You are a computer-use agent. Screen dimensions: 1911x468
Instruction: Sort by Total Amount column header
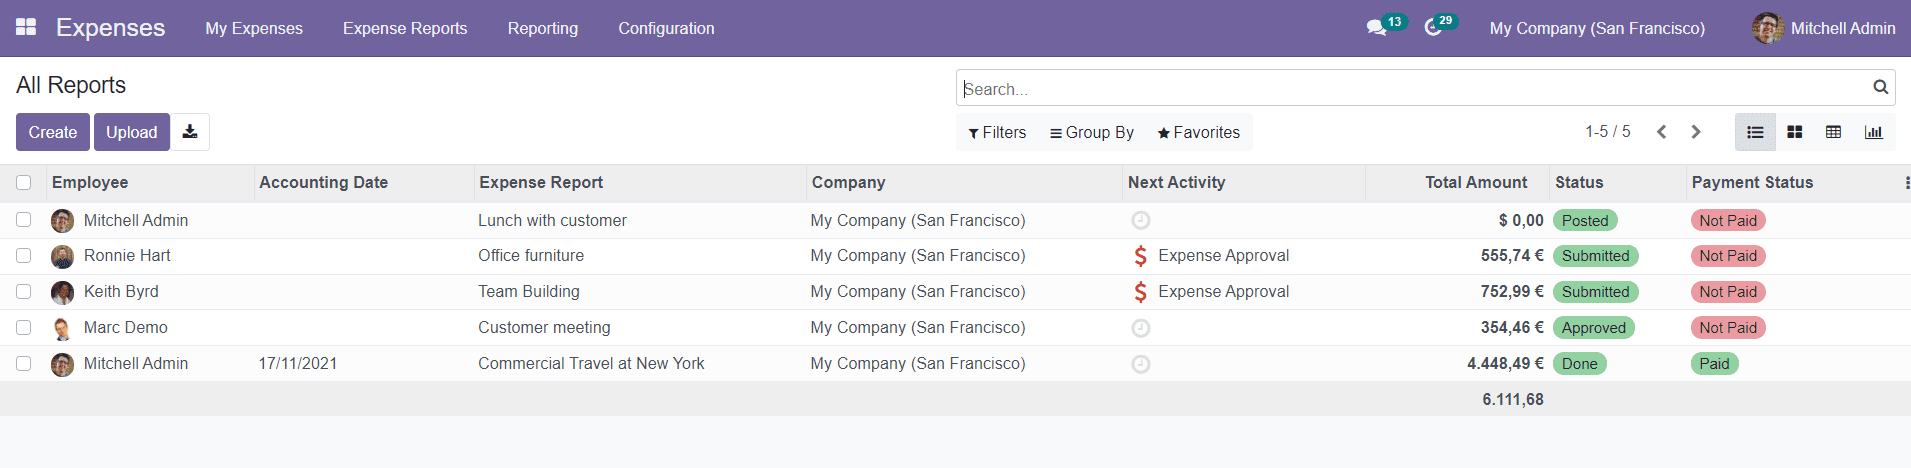[x=1476, y=182]
